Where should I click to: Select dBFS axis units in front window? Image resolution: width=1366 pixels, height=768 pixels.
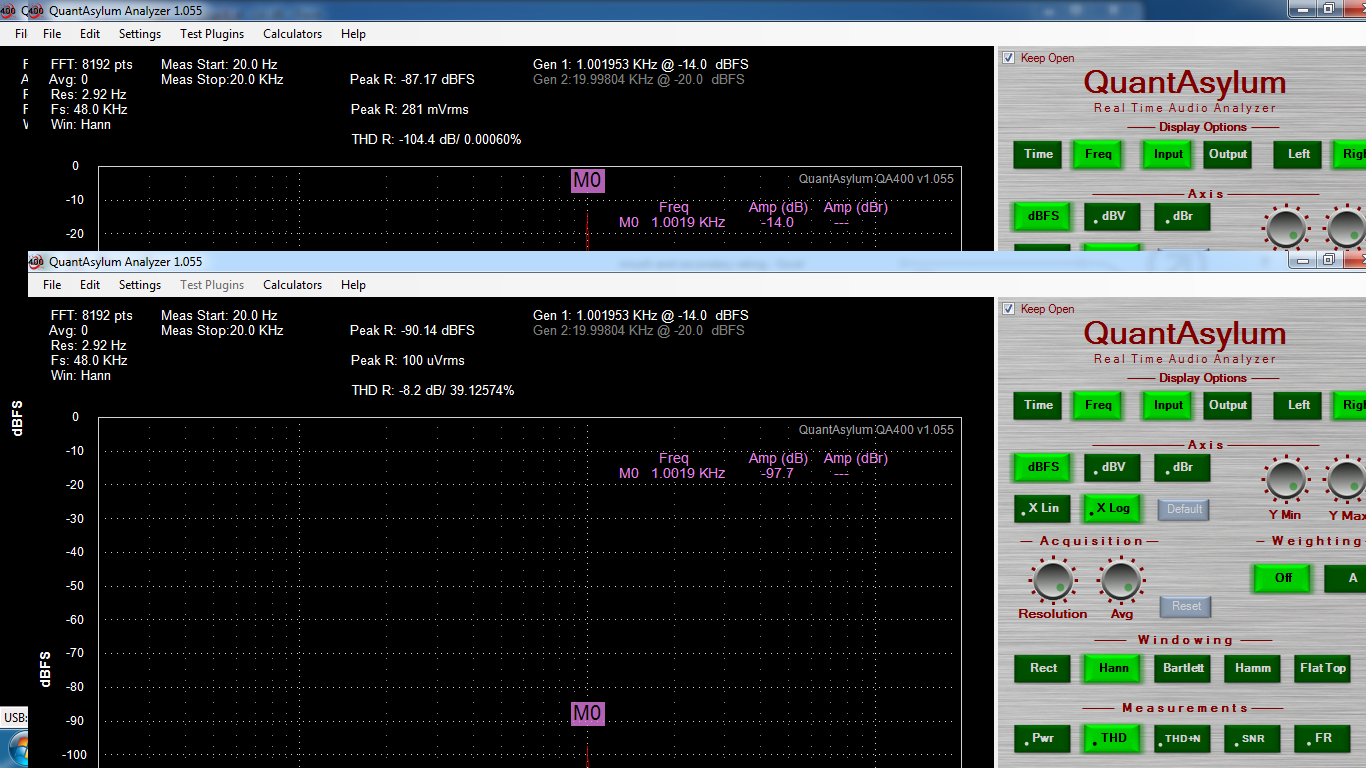pos(1043,467)
